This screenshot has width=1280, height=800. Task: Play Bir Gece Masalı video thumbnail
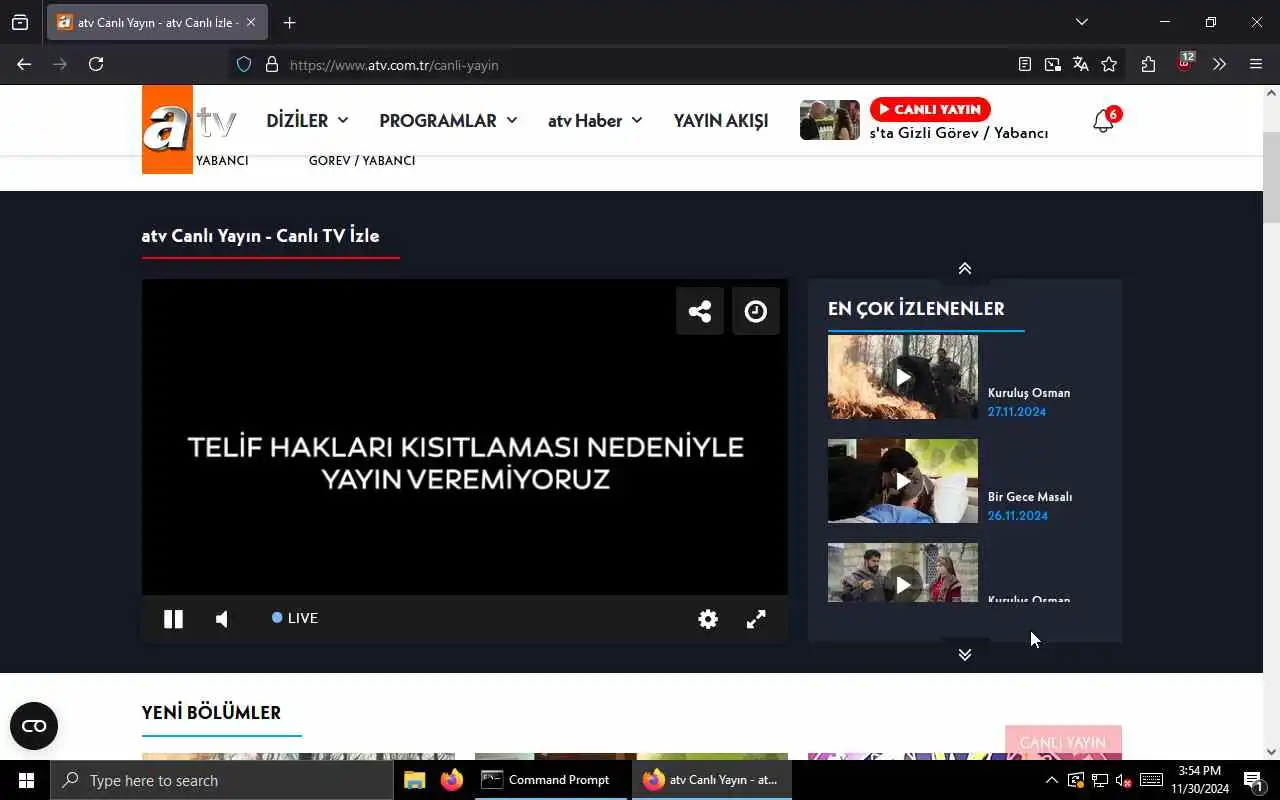tap(903, 481)
